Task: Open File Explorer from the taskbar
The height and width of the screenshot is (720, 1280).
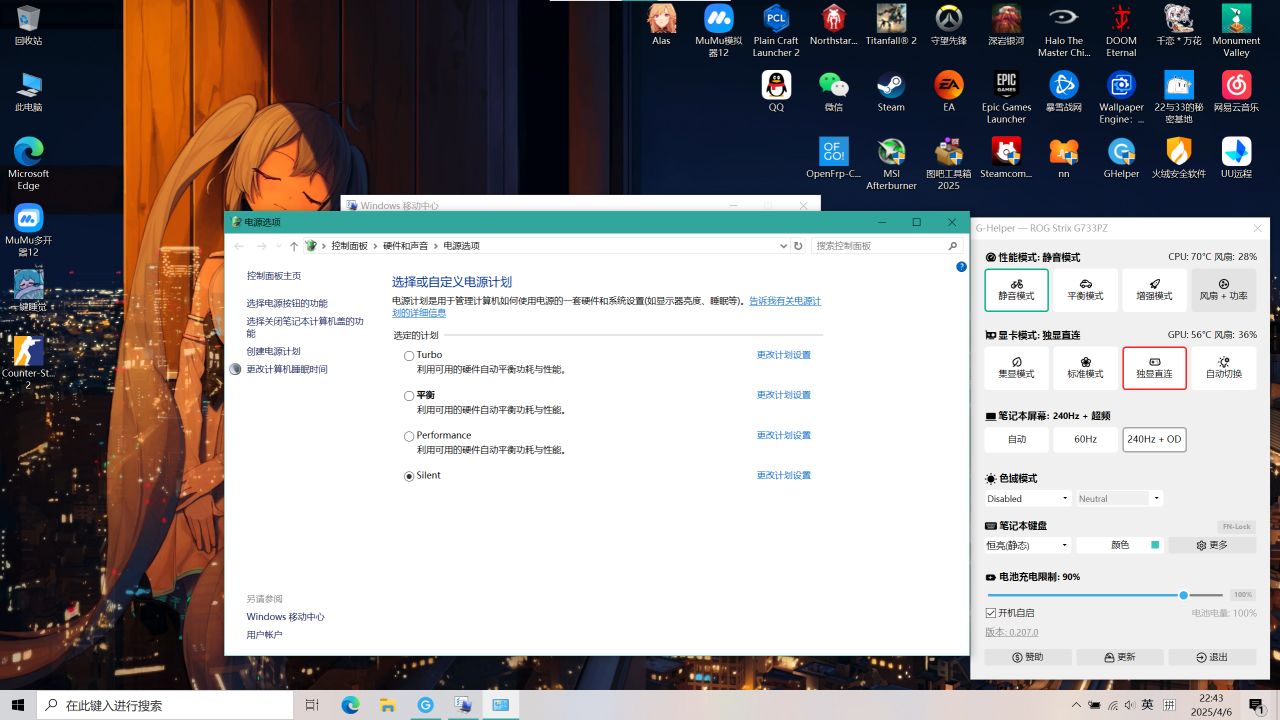Action: click(387, 705)
